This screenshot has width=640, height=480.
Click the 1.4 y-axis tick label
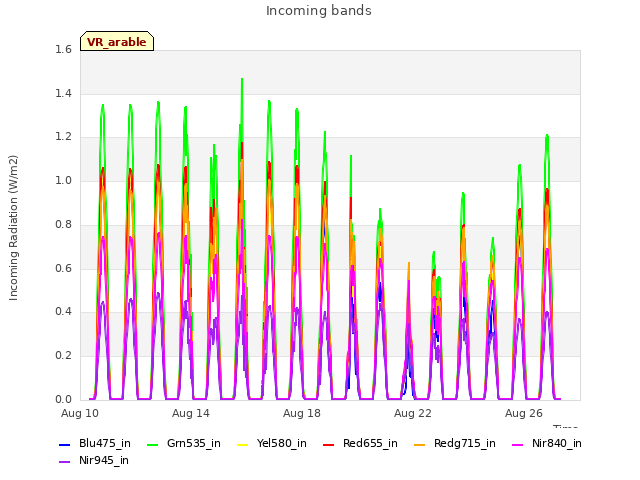click(x=63, y=93)
